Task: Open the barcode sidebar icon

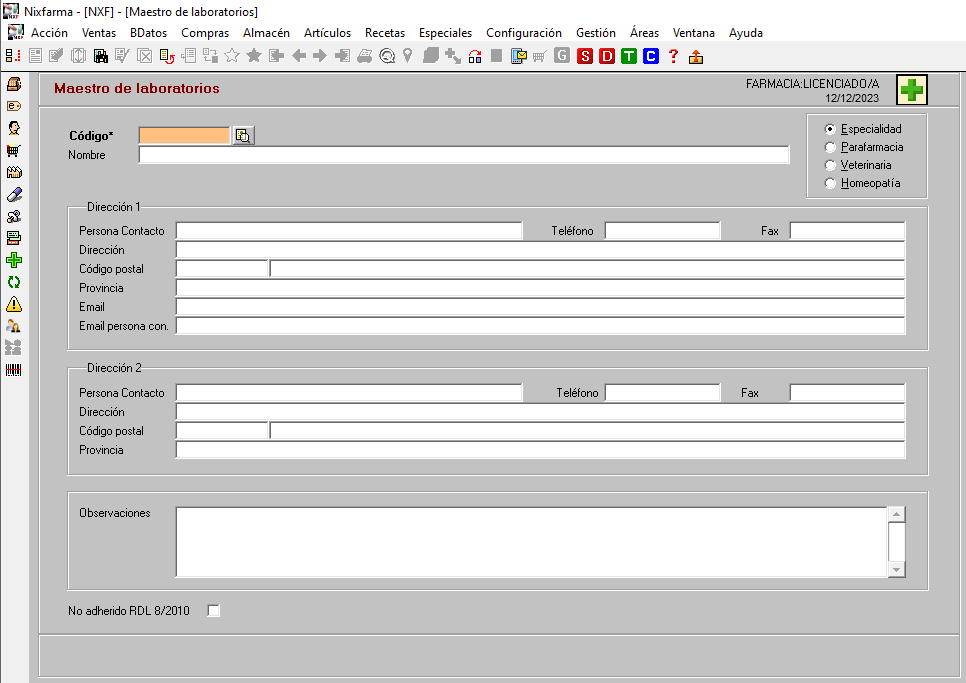Action: click(14, 370)
